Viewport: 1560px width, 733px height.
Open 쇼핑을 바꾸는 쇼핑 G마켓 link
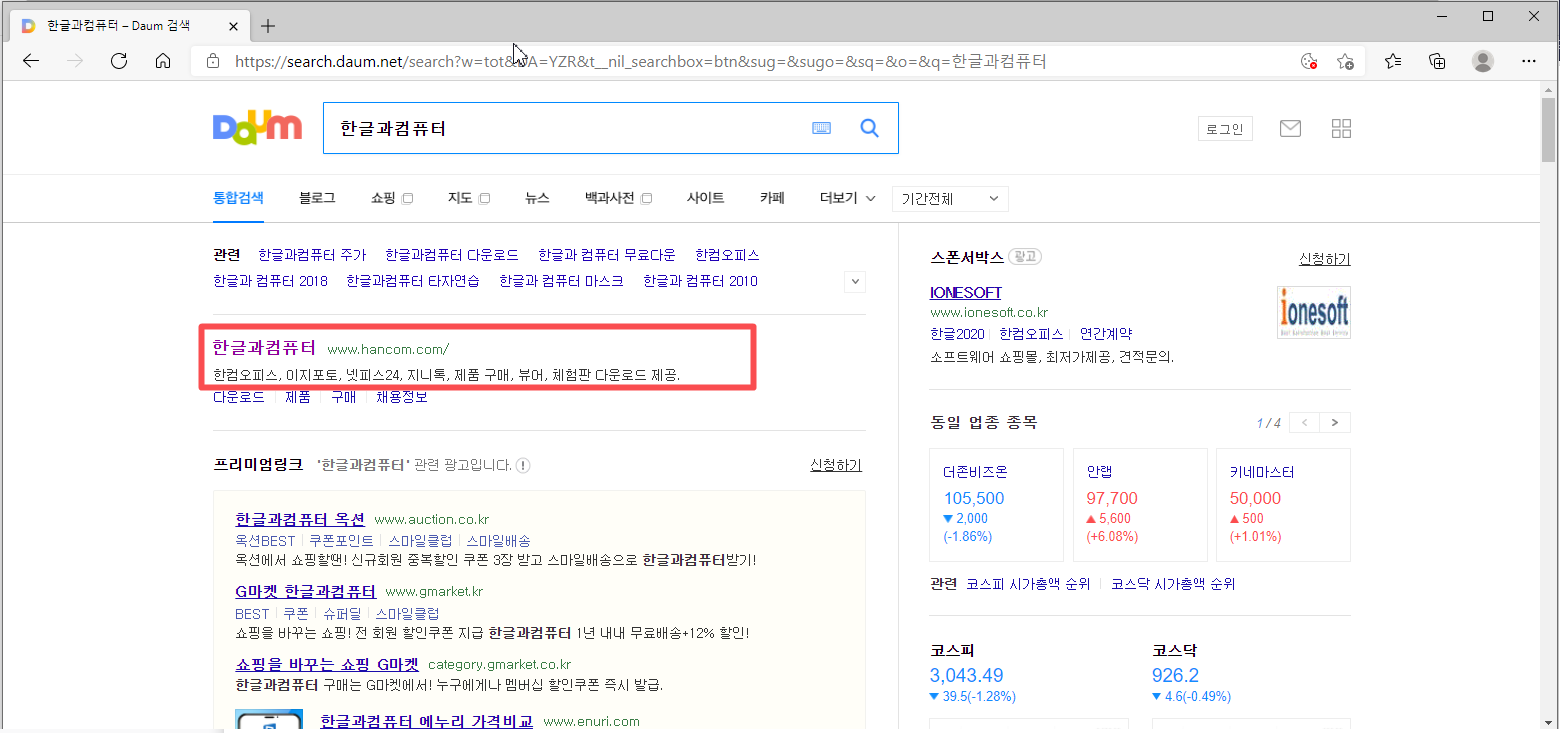click(x=327, y=664)
